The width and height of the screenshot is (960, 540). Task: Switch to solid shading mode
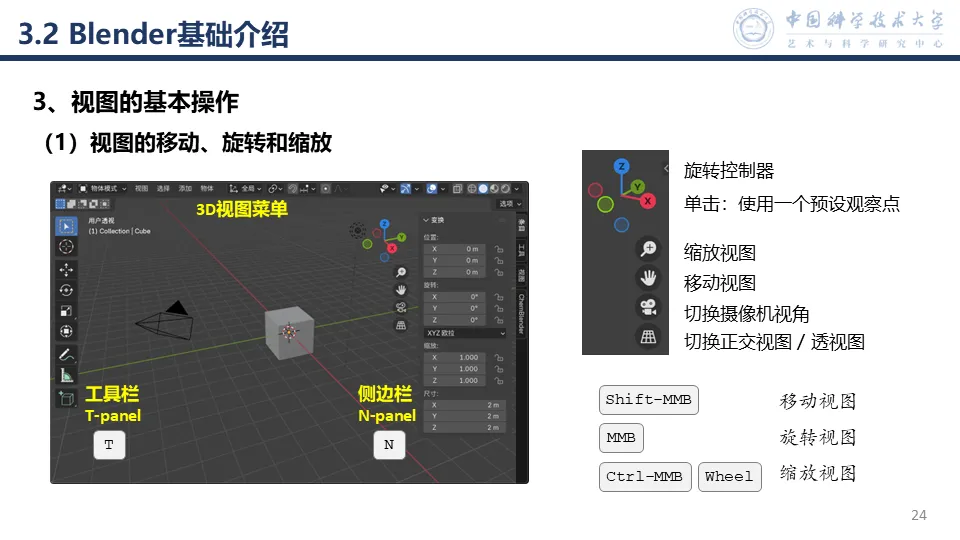pyautogui.click(x=483, y=189)
